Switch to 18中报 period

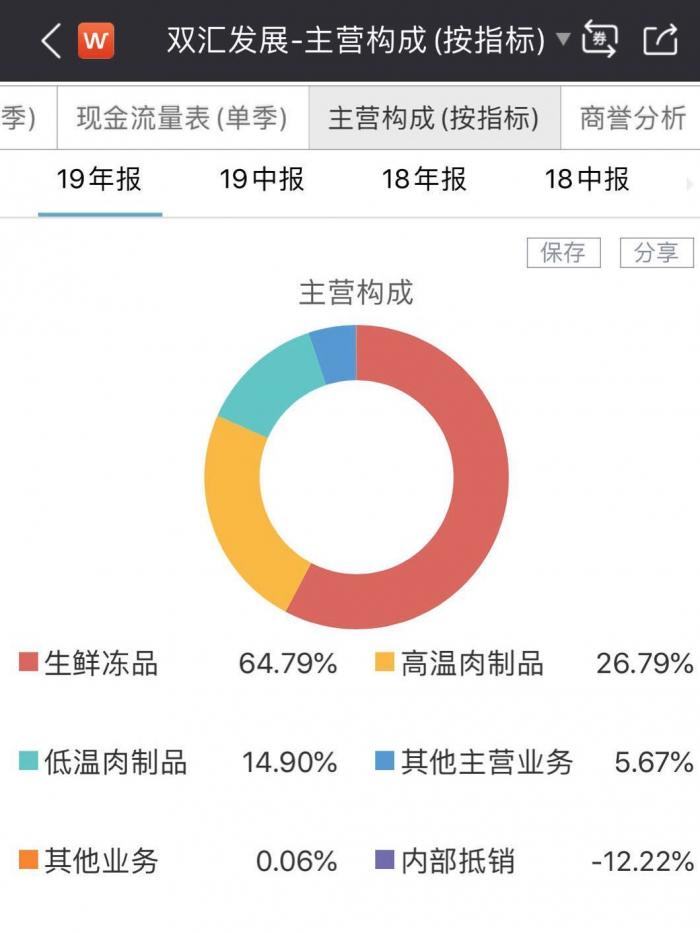click(587, 180)
